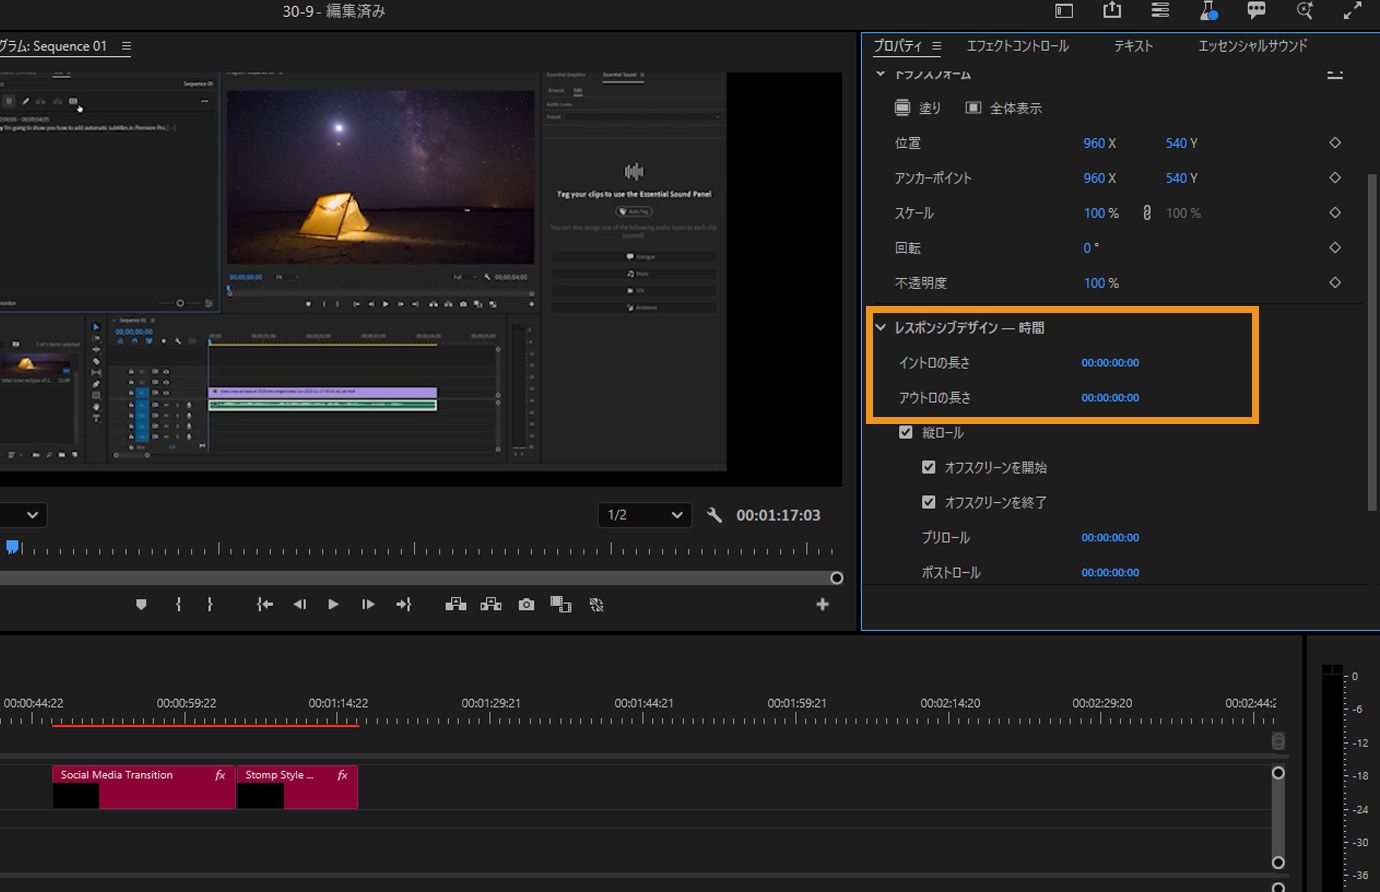Click the Add Marker icon
The image size is (1380, 892).
pos(141,604)
